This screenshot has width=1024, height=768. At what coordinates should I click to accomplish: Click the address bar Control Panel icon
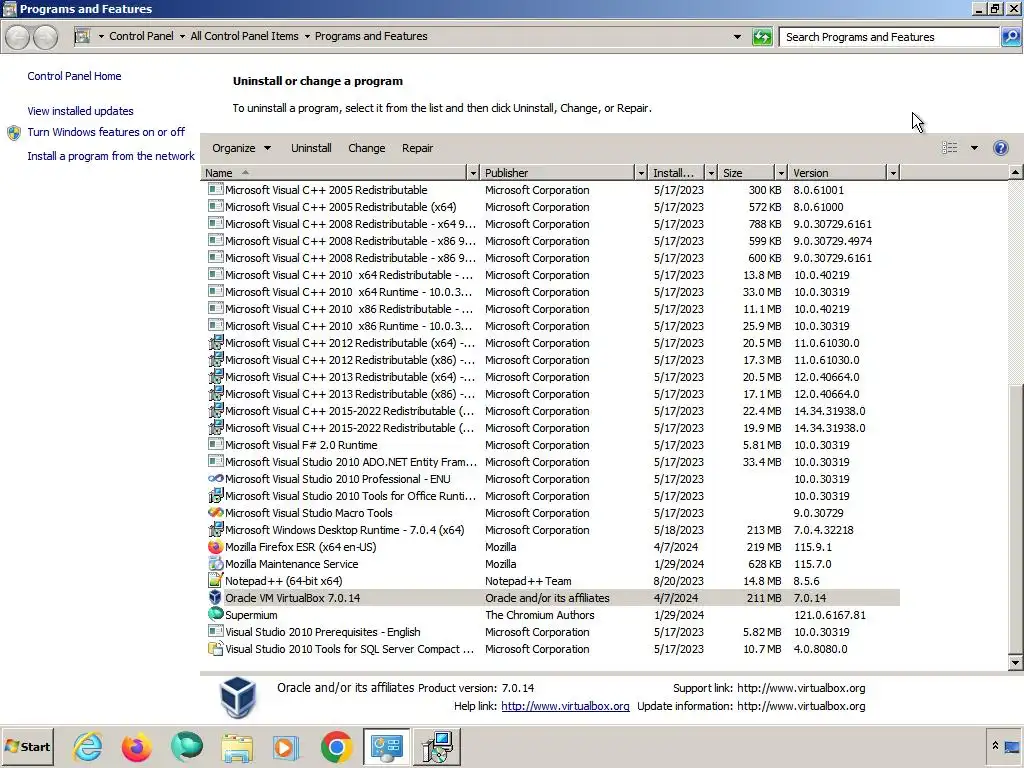coord(82,37)
